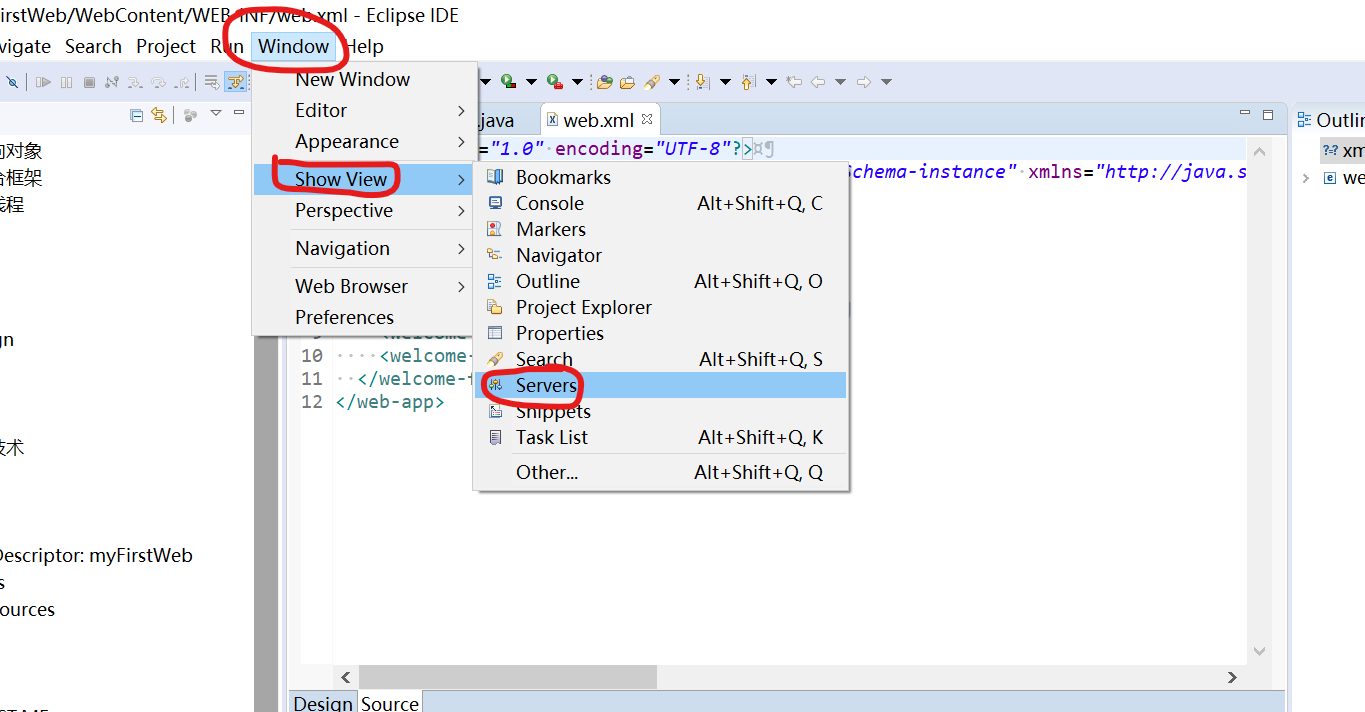The image size is (1365, 712).
Task: Open the Back history dropdown arrow
Action: click(840, 82)
